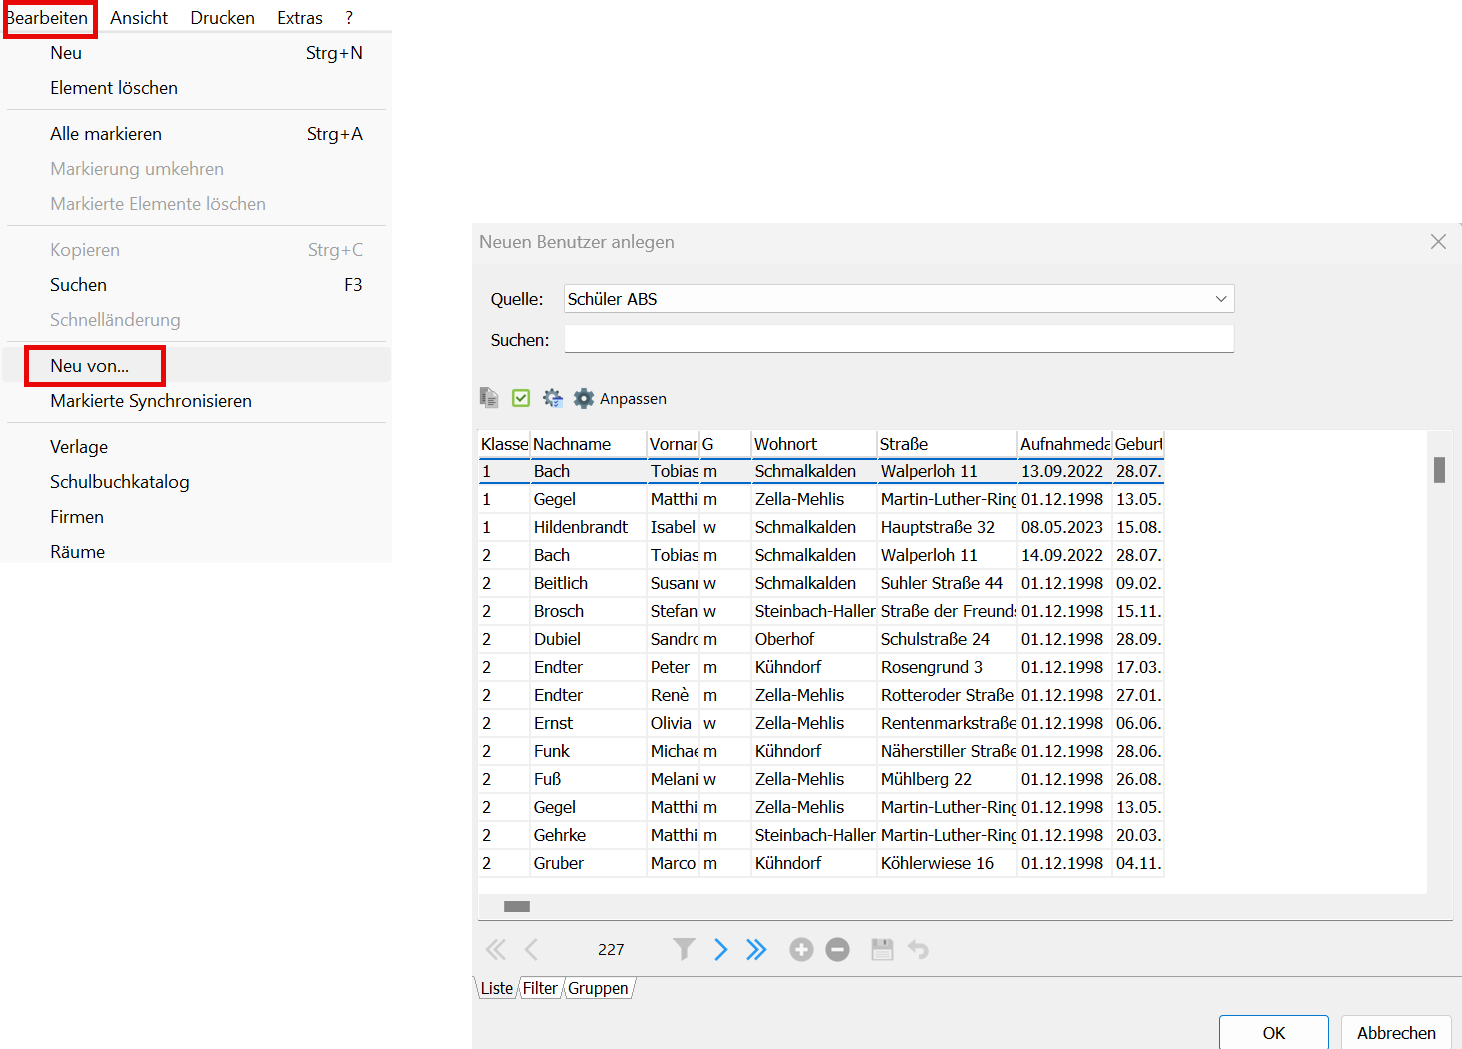This screenshot has width=1462, height=1049.
Task: Open Schulbuchkatalog from the menu
Action: coord(197,482)
